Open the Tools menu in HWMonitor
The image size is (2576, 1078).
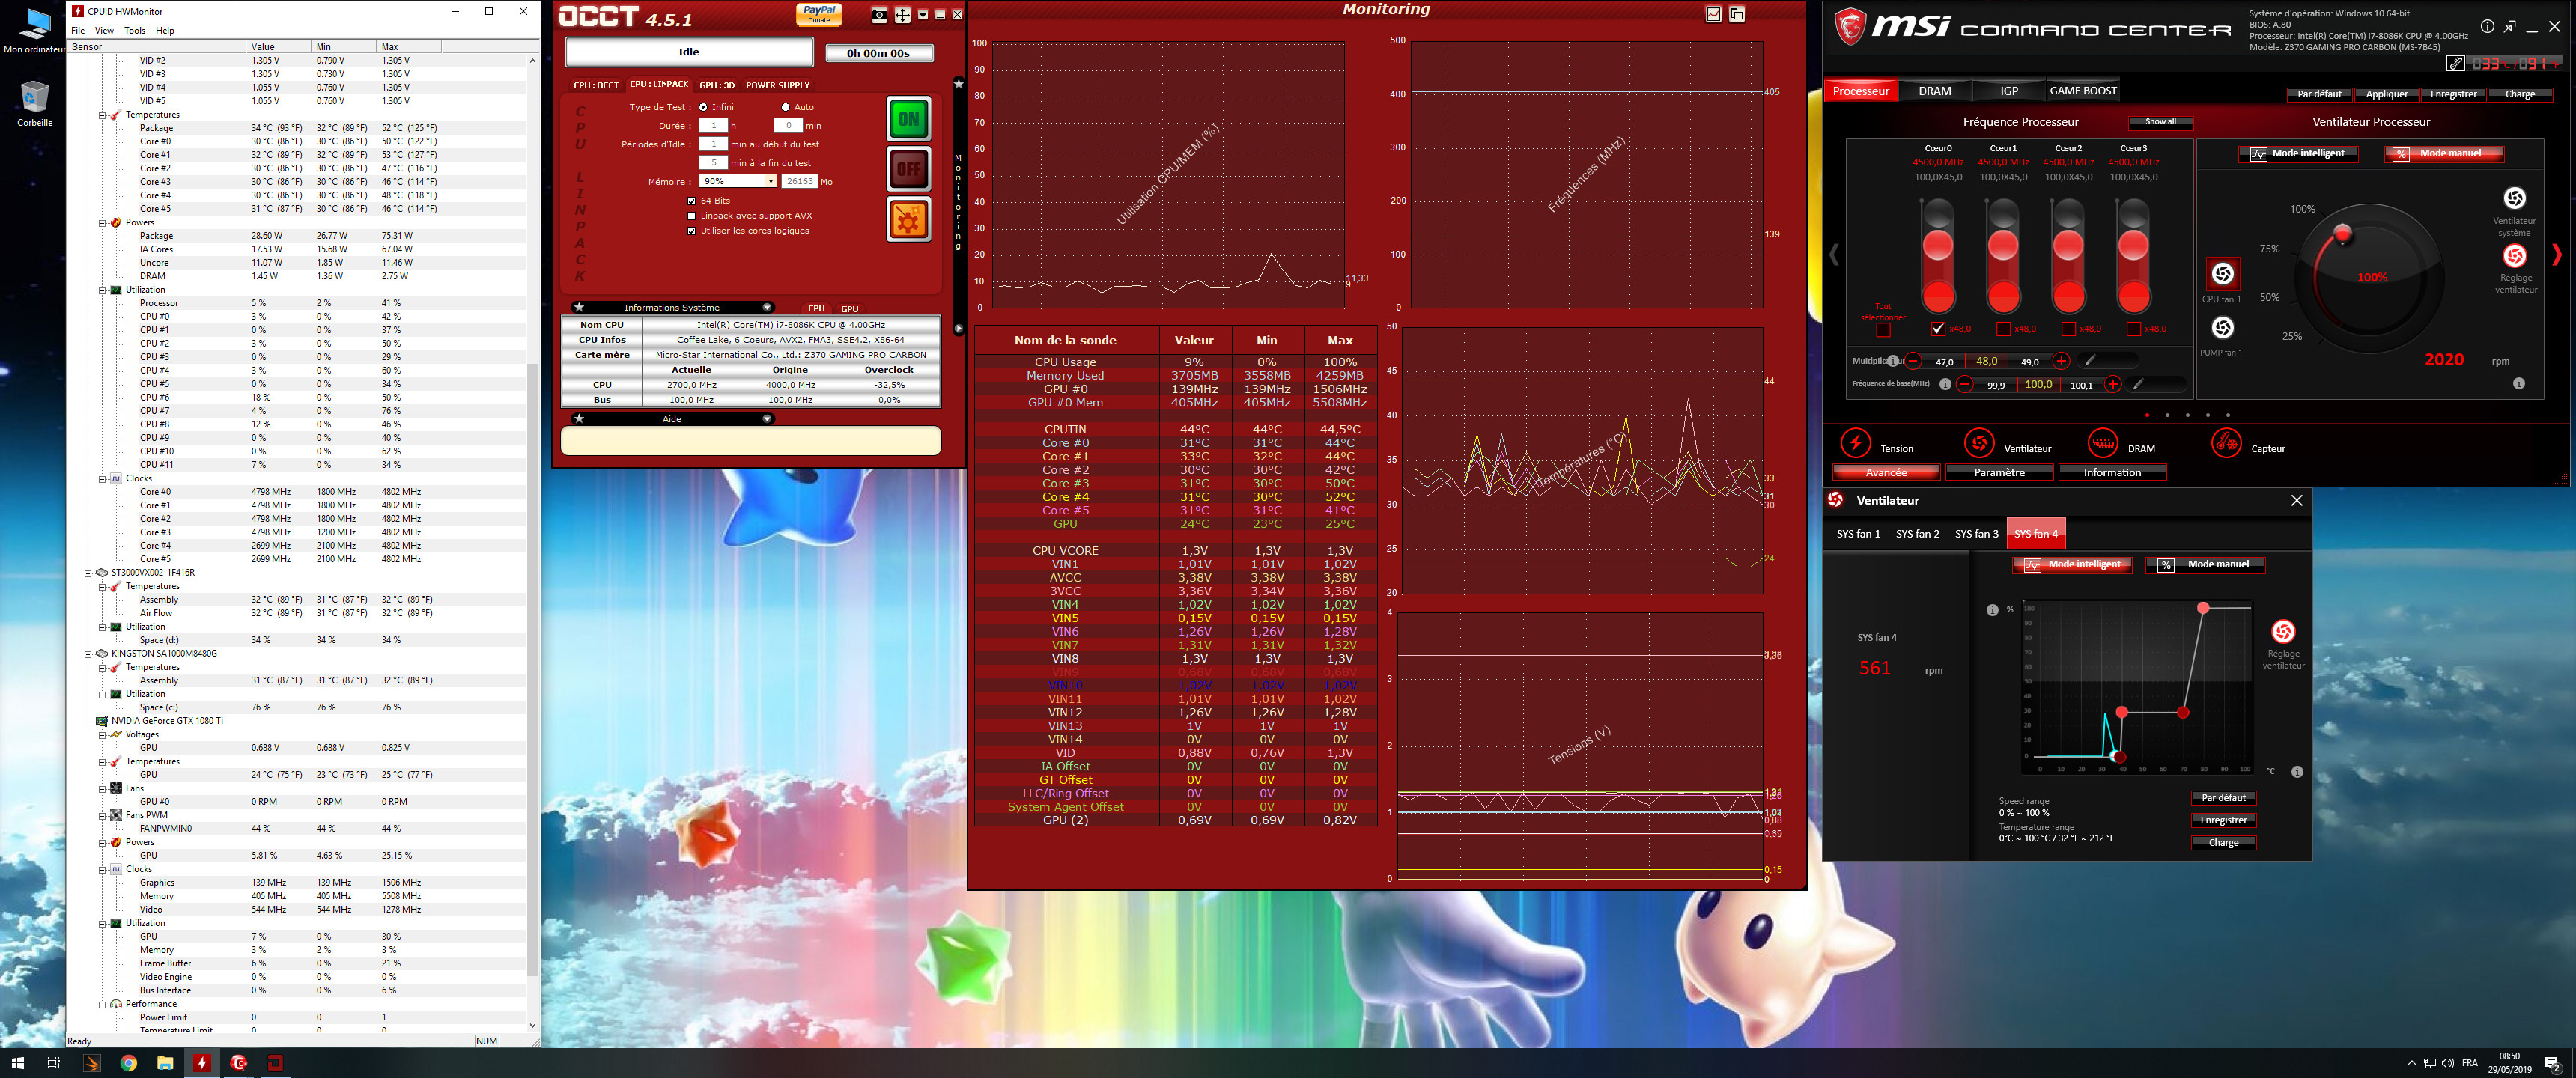click(135, 31)
